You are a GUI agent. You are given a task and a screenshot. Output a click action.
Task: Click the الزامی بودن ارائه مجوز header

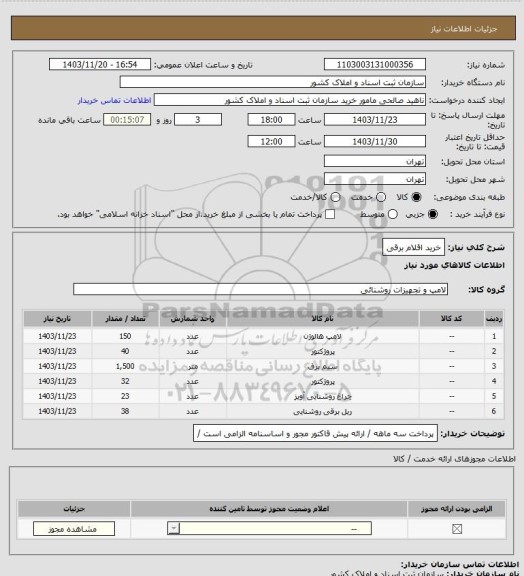(456, 509)
